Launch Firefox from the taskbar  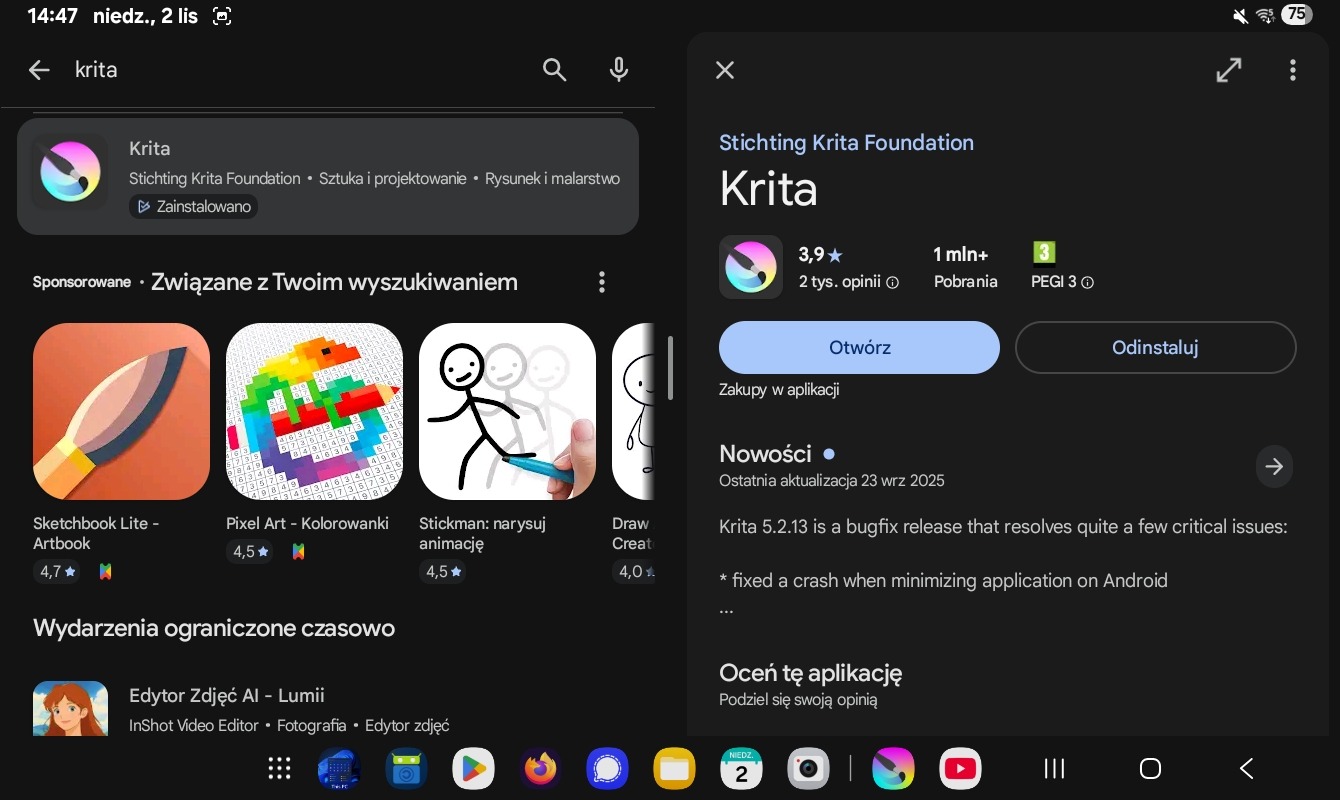(541, 768)
